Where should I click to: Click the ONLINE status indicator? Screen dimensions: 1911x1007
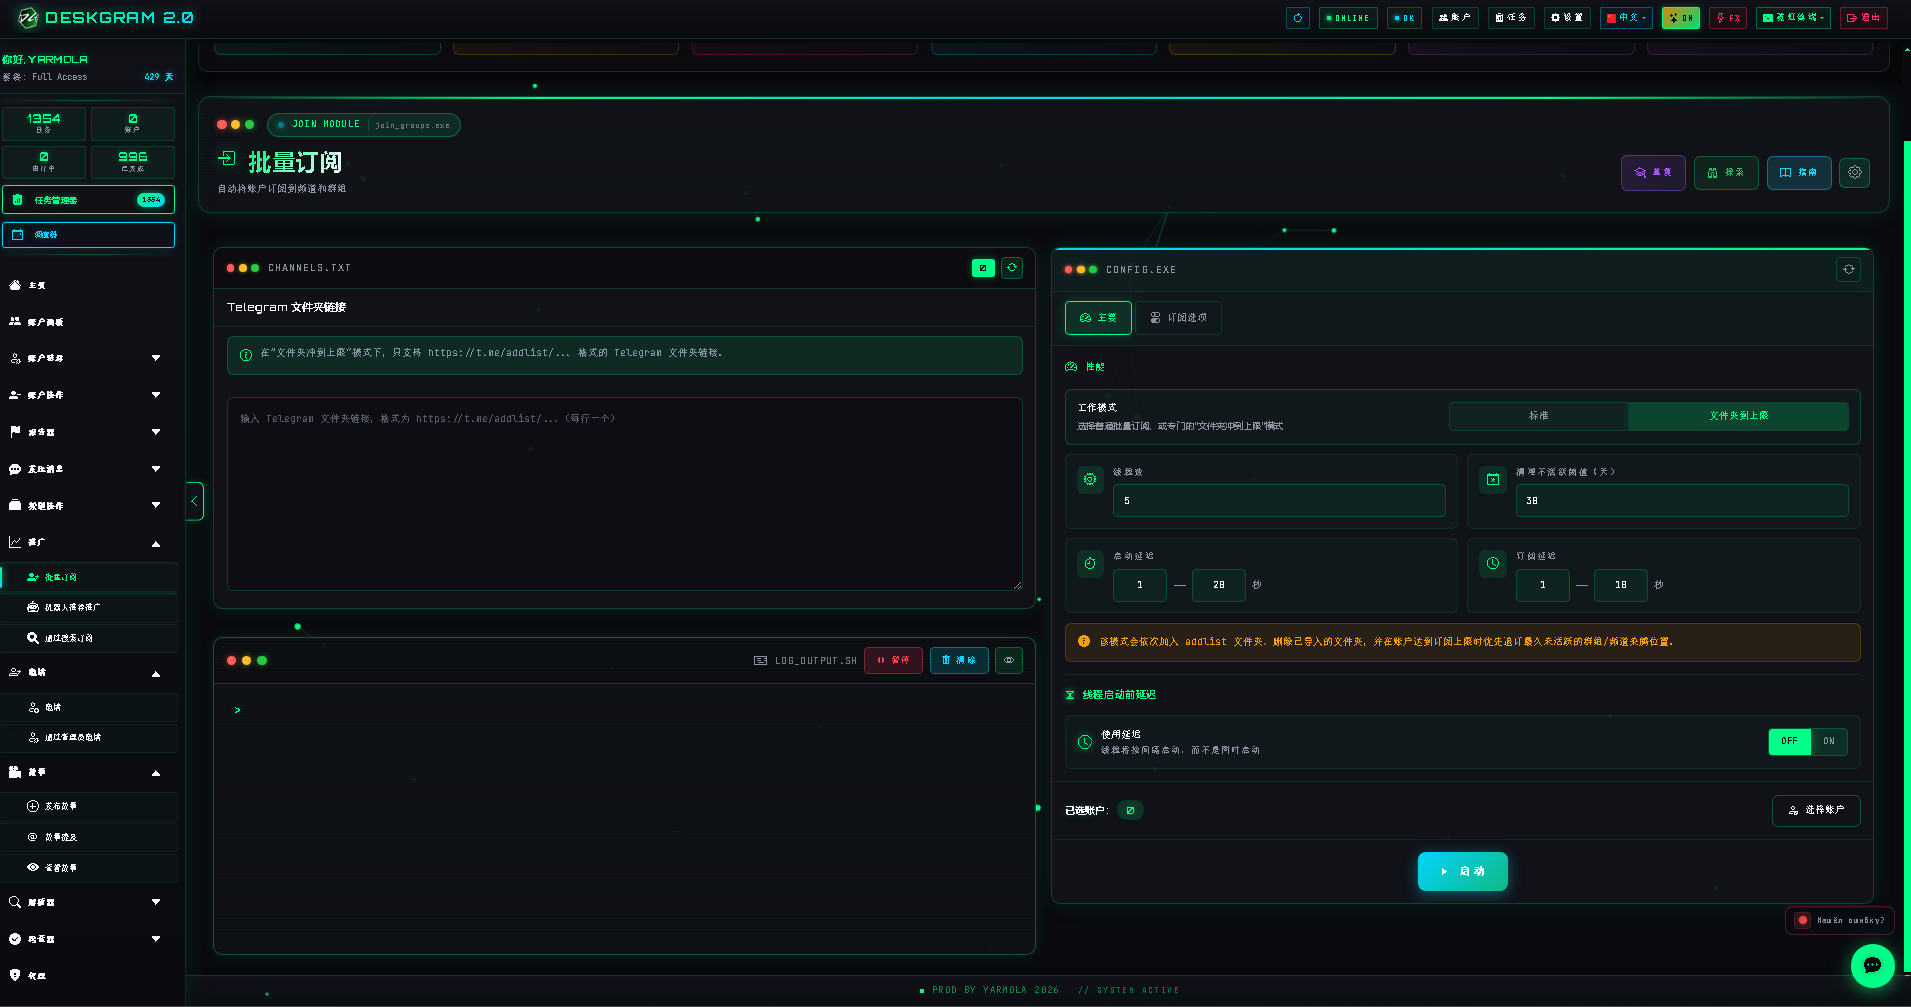(x=1348, y=18)
